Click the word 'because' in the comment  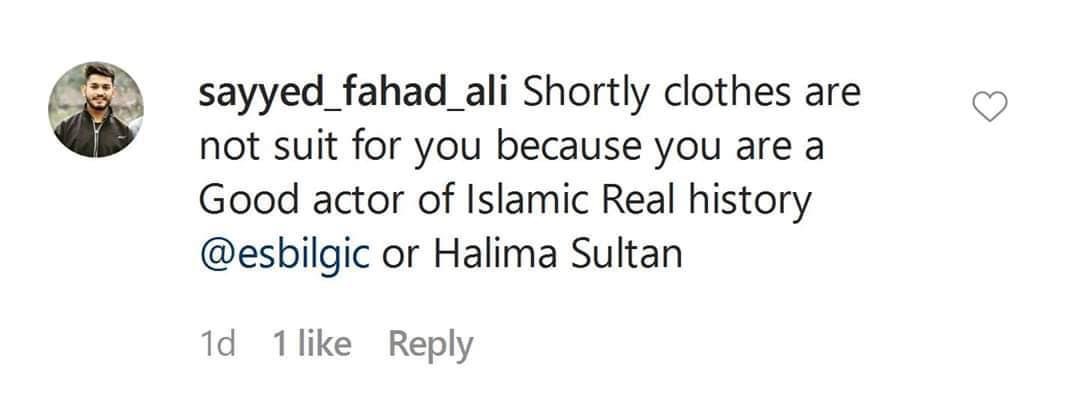[x=568, y=147]
